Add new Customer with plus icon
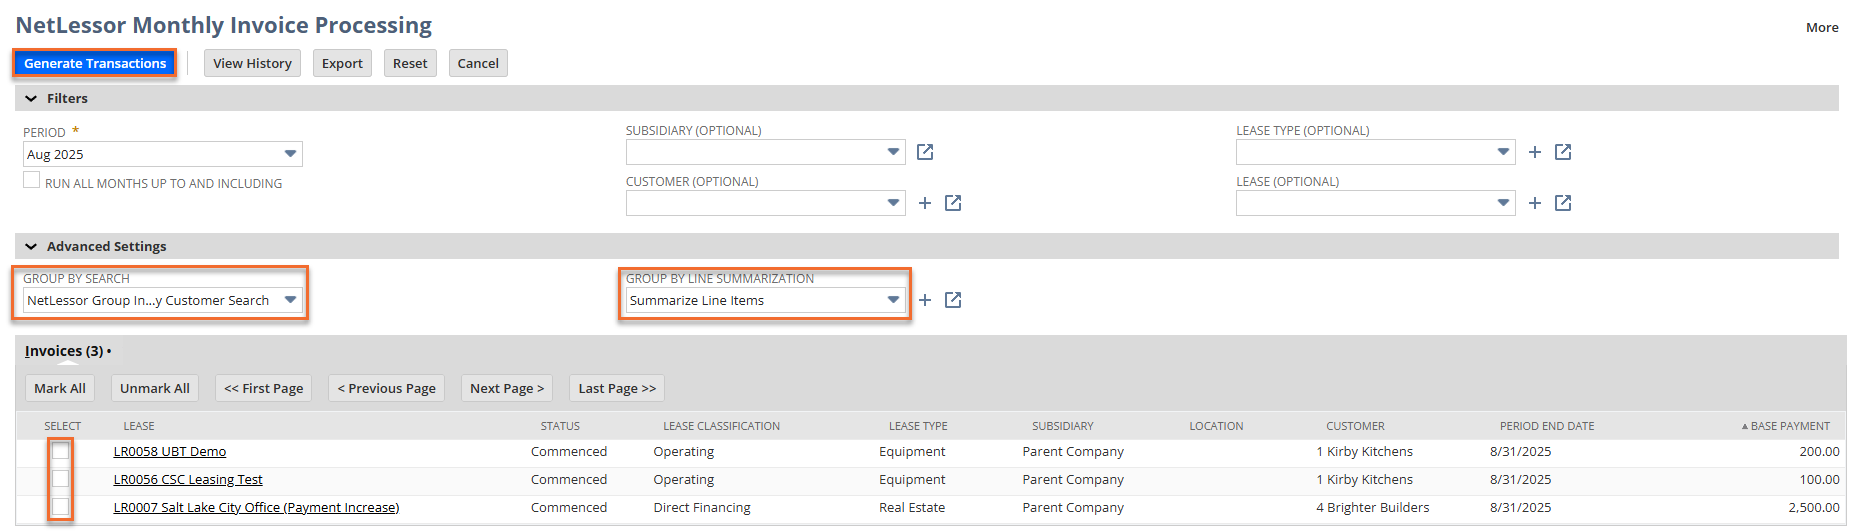This screenshot has width=1858, height=532. (x=925, y=203)
